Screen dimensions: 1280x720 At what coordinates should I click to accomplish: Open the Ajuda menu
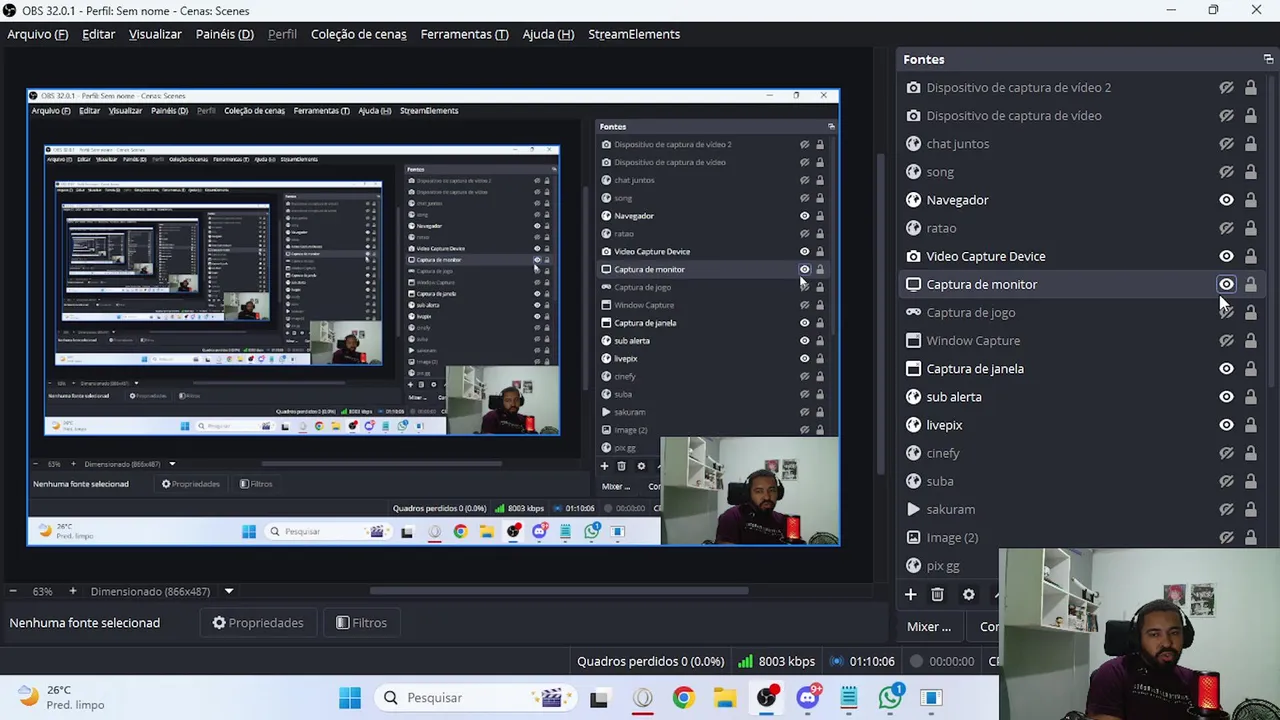(x=548, y=34)
